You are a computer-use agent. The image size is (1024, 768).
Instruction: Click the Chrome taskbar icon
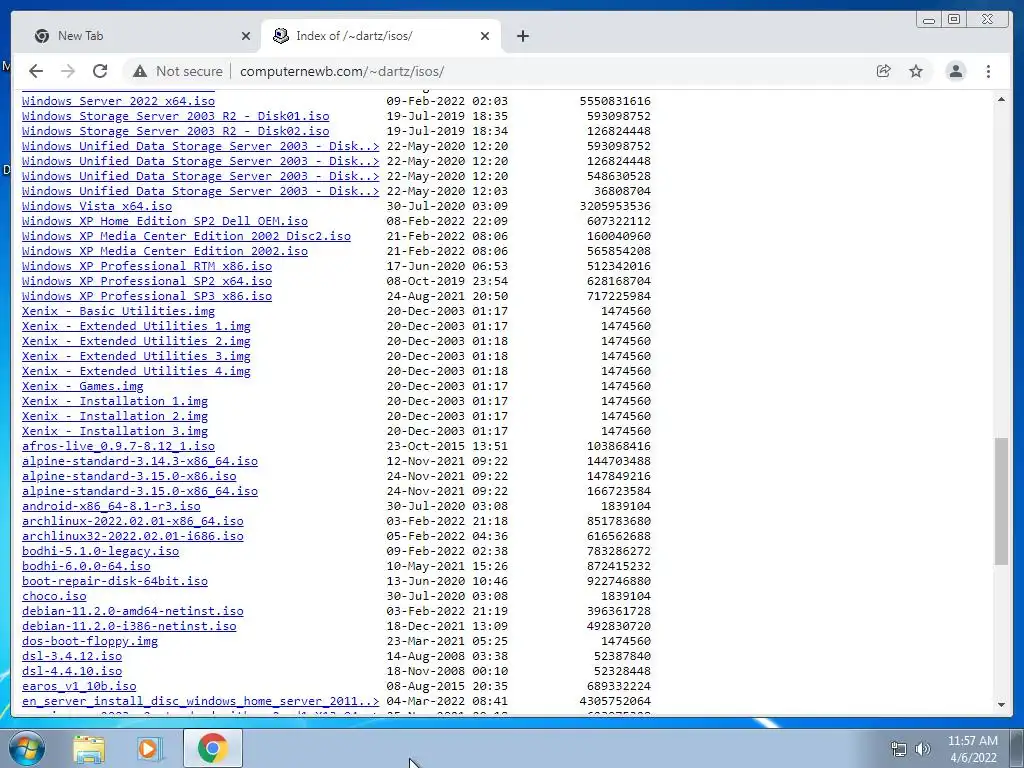coord(213,748)
